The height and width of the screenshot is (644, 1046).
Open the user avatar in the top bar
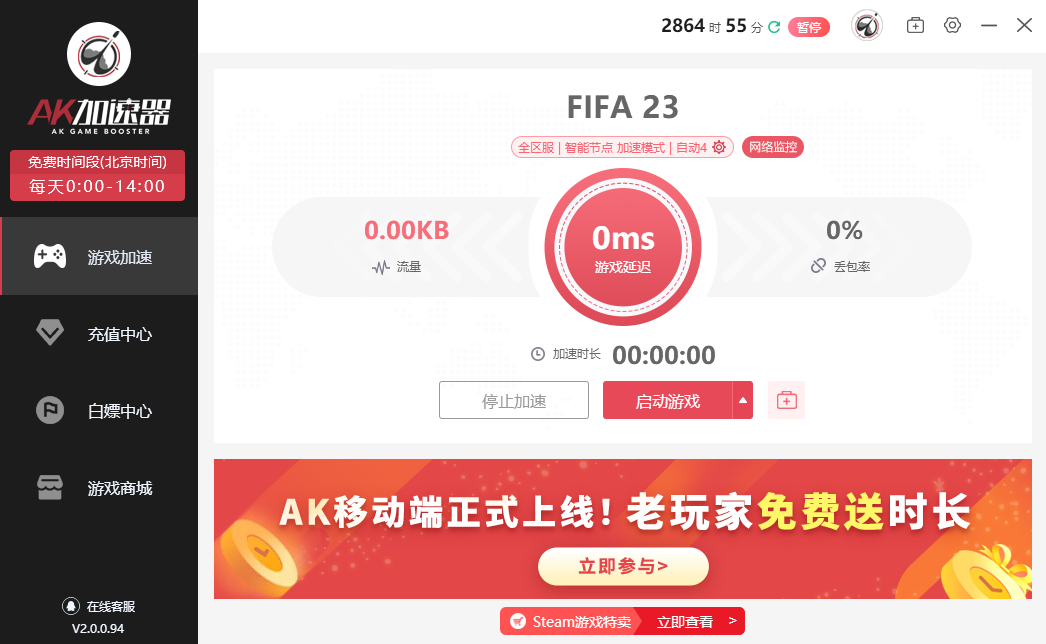867,26
